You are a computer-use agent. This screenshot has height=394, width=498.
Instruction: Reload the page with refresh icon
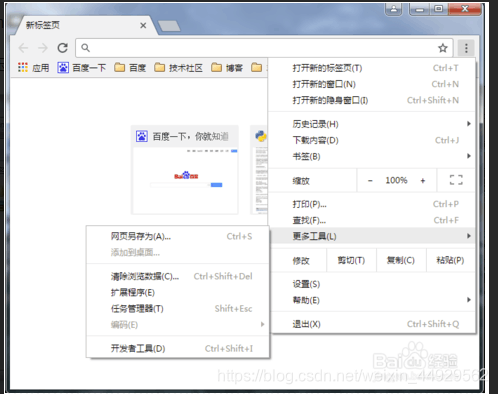point(62,48)
